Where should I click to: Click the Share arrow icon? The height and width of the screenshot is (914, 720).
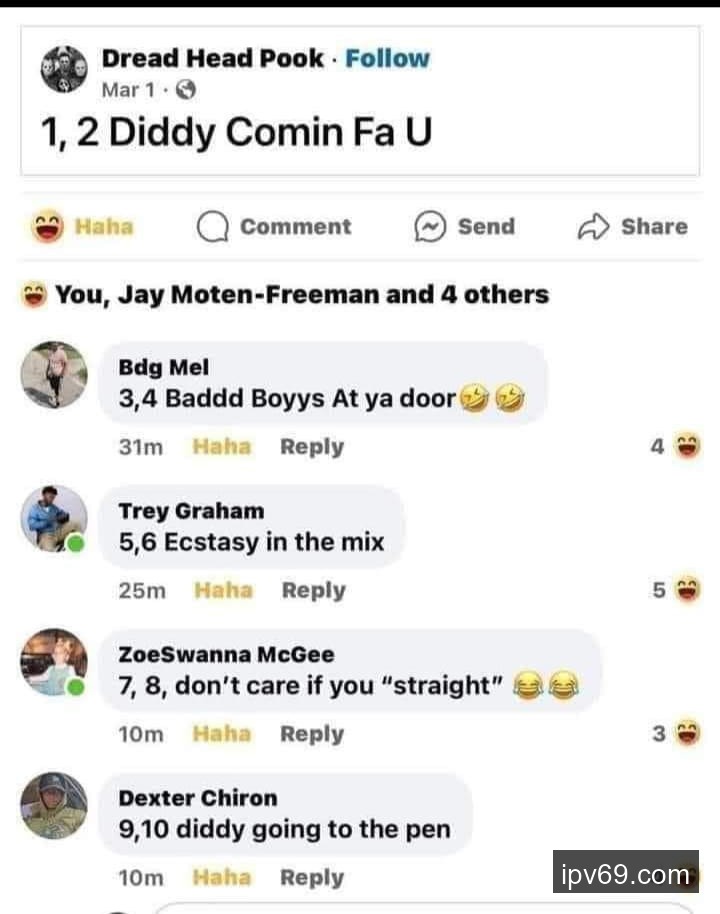[x=593, y=227]
